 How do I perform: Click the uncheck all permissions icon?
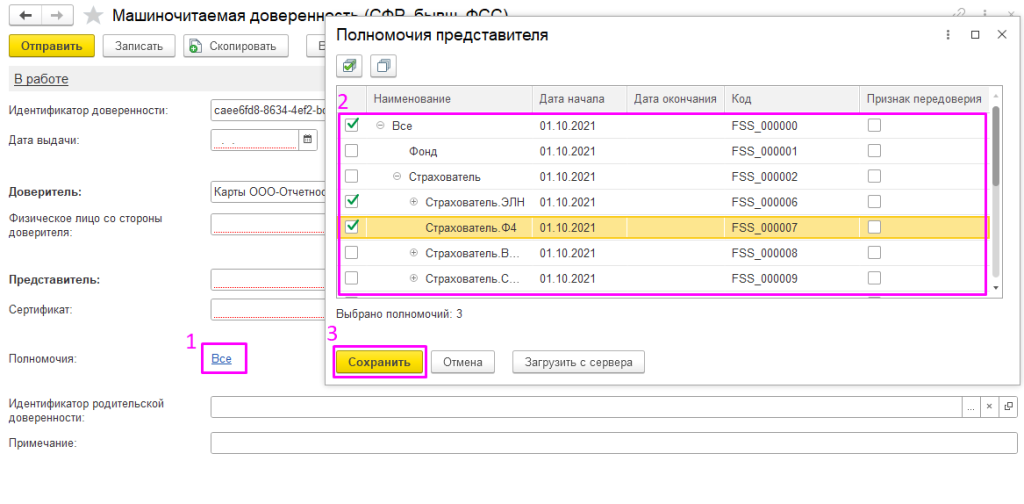click(383, 66)
